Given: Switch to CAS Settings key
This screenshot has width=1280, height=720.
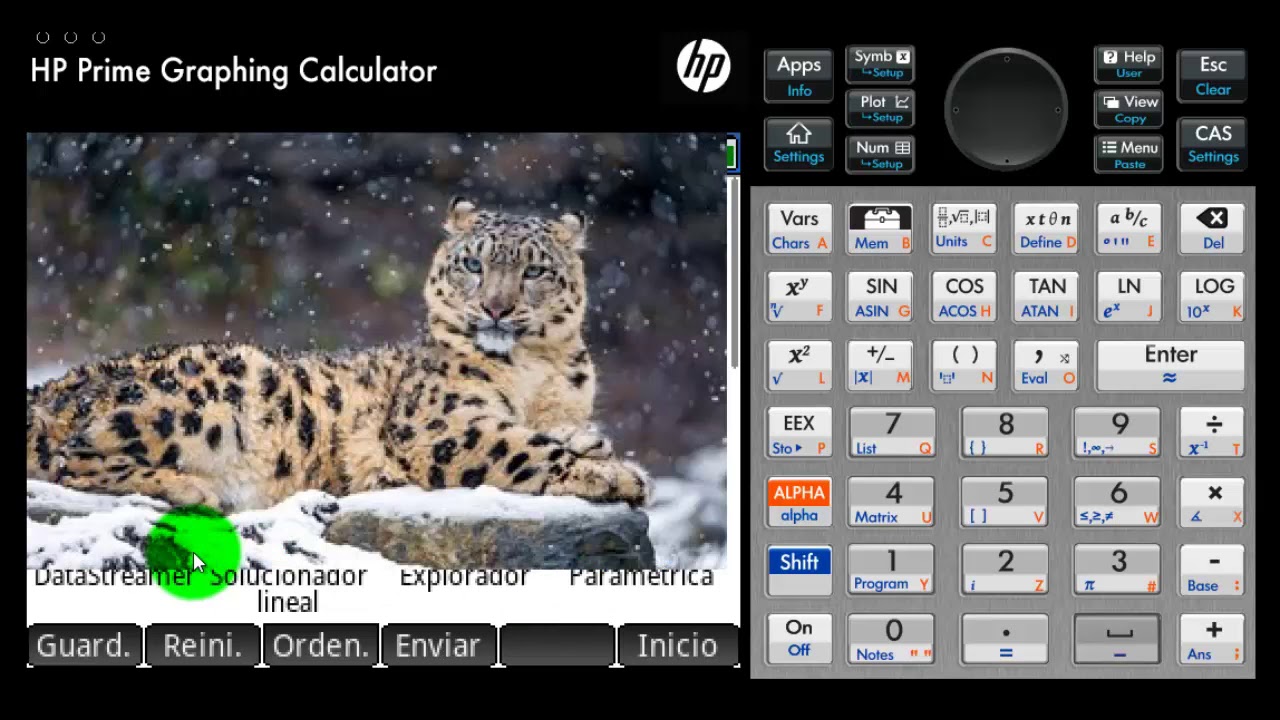Looking at the screenshot, I should (1212, 144).
